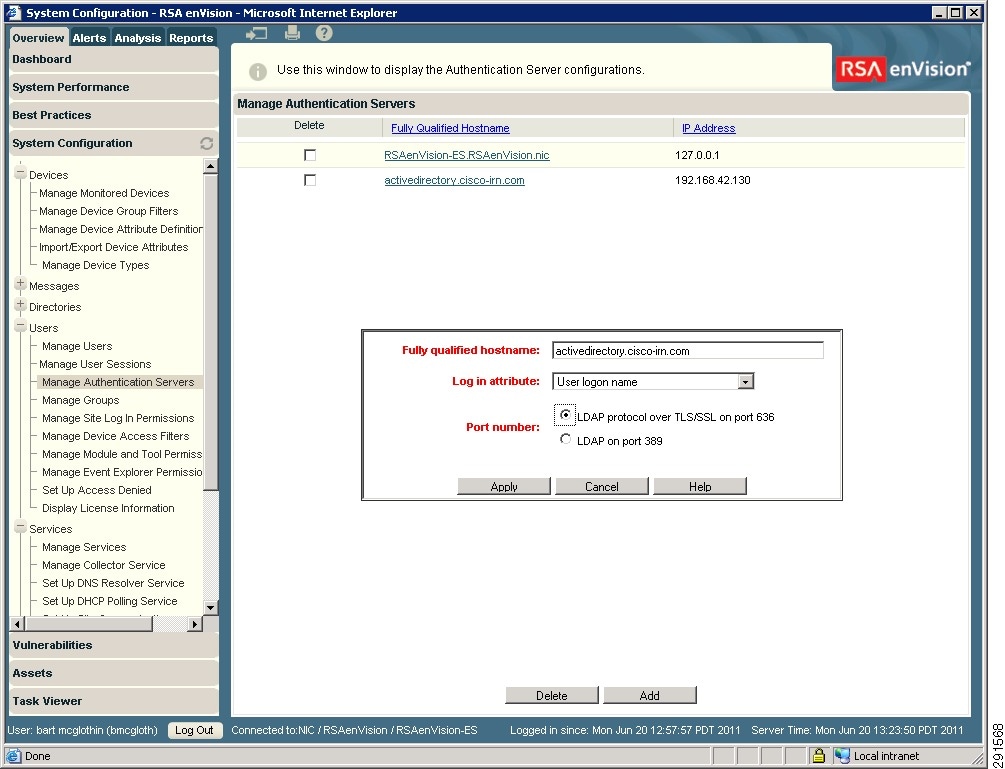Open Set Up Access Denied
The width and height of the screenshot is (1005, 769).
(97, 490)
